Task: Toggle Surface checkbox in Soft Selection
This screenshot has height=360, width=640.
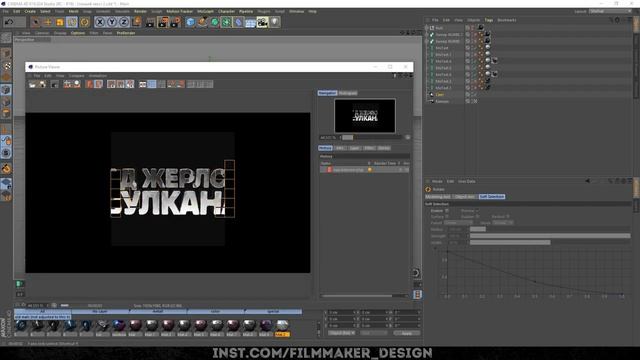Action: coord(447,216)
